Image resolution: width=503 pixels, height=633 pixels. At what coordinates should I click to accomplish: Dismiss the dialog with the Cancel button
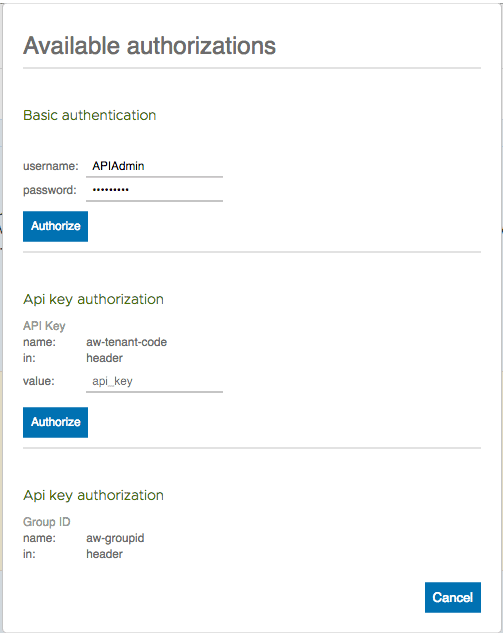coord(453,597)
